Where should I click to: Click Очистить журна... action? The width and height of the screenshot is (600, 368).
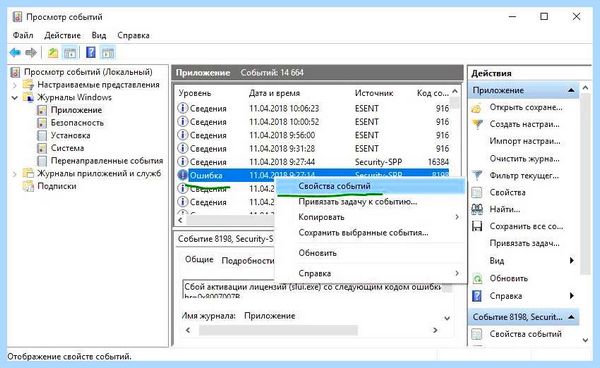tap(524, 158)
